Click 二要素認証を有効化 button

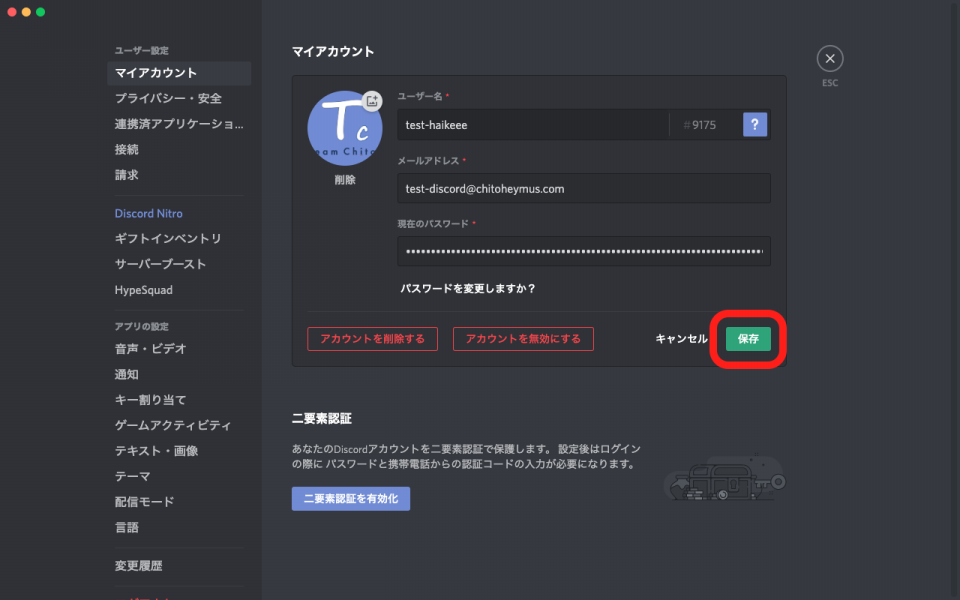[351, 498]
